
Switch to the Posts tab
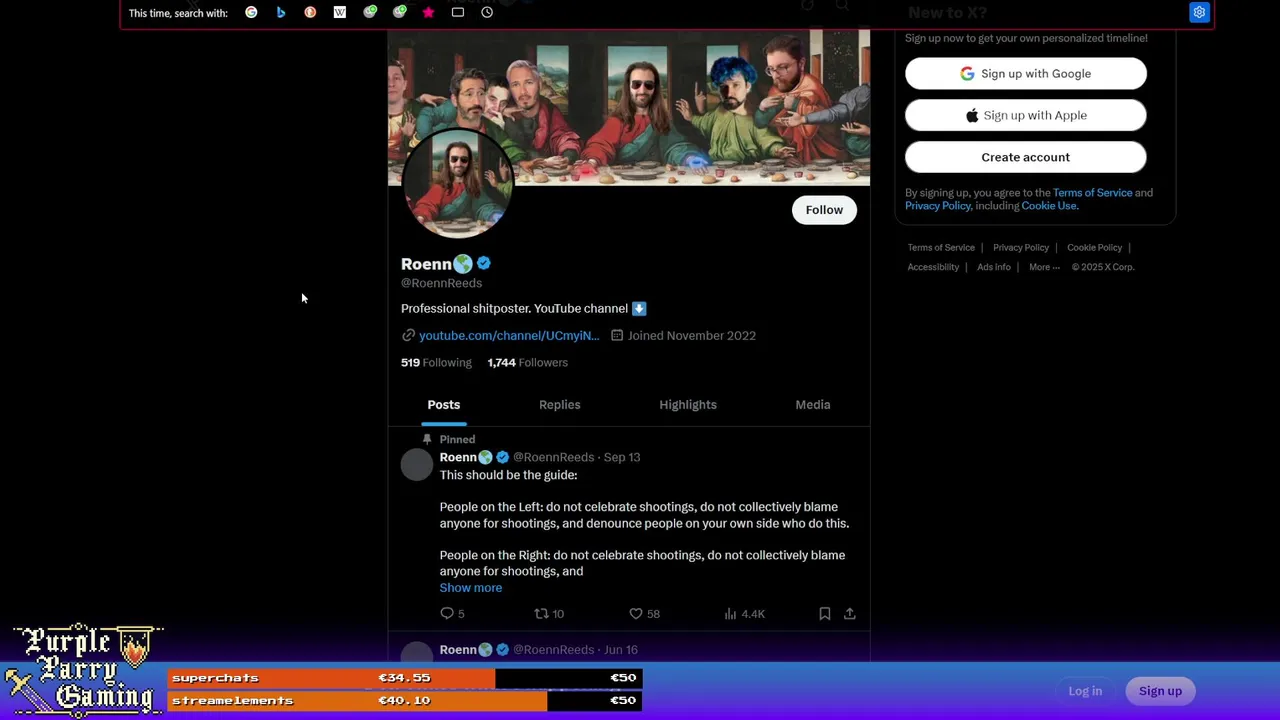tap(444, 405)
